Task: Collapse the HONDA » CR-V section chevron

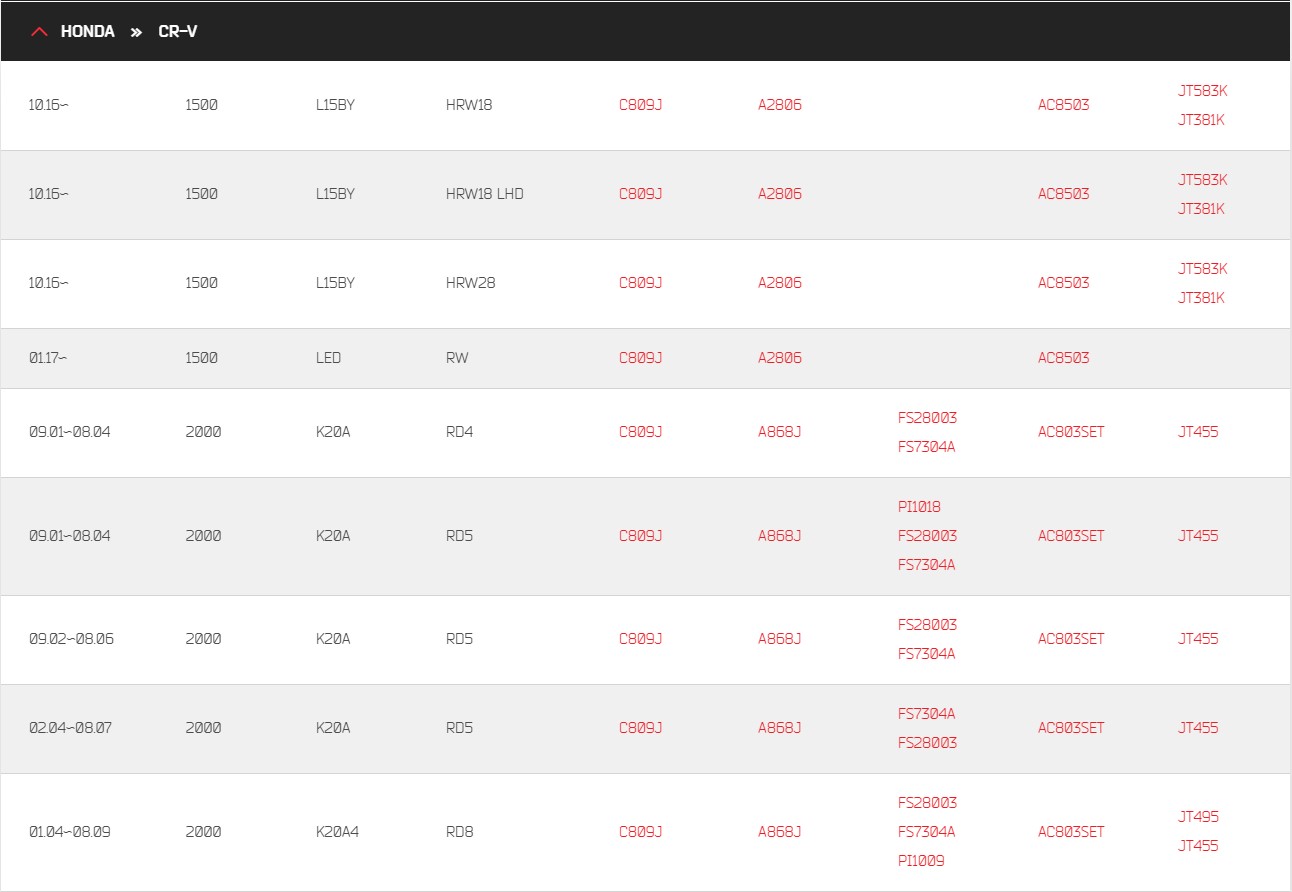Action: click(x=39, y=32)
